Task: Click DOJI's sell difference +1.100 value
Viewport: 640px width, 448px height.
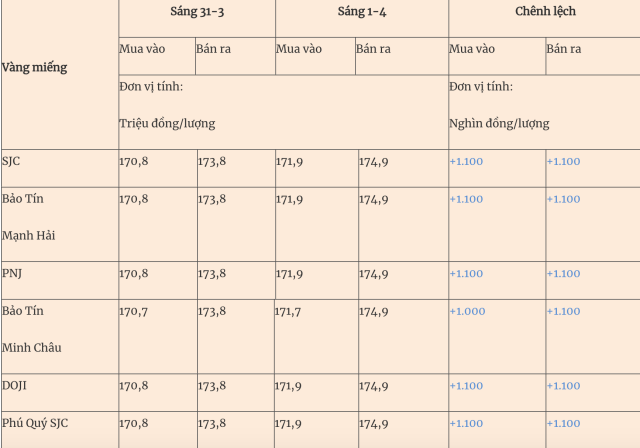Action: coord(563,385)
